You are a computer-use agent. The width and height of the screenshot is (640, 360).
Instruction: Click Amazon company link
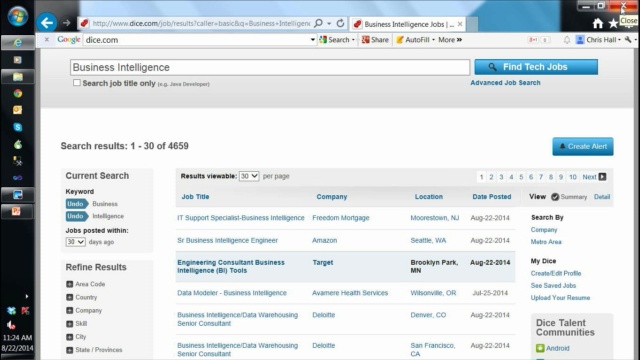coord(324,240)
